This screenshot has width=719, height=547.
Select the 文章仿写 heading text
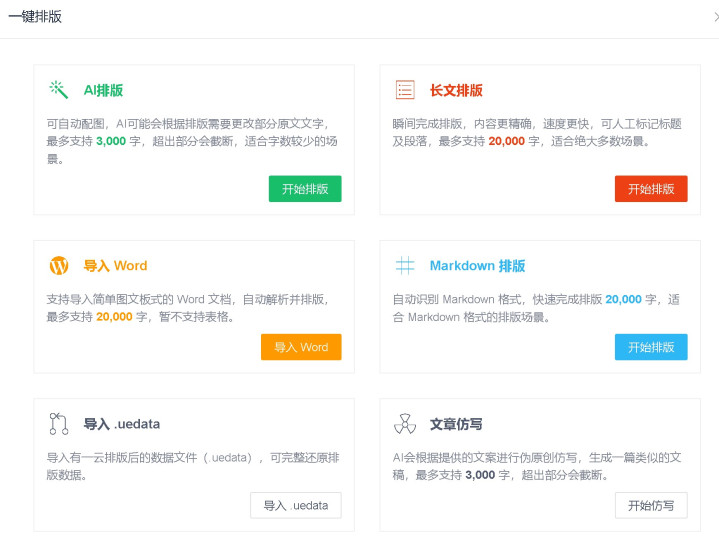tap(456, 424)
